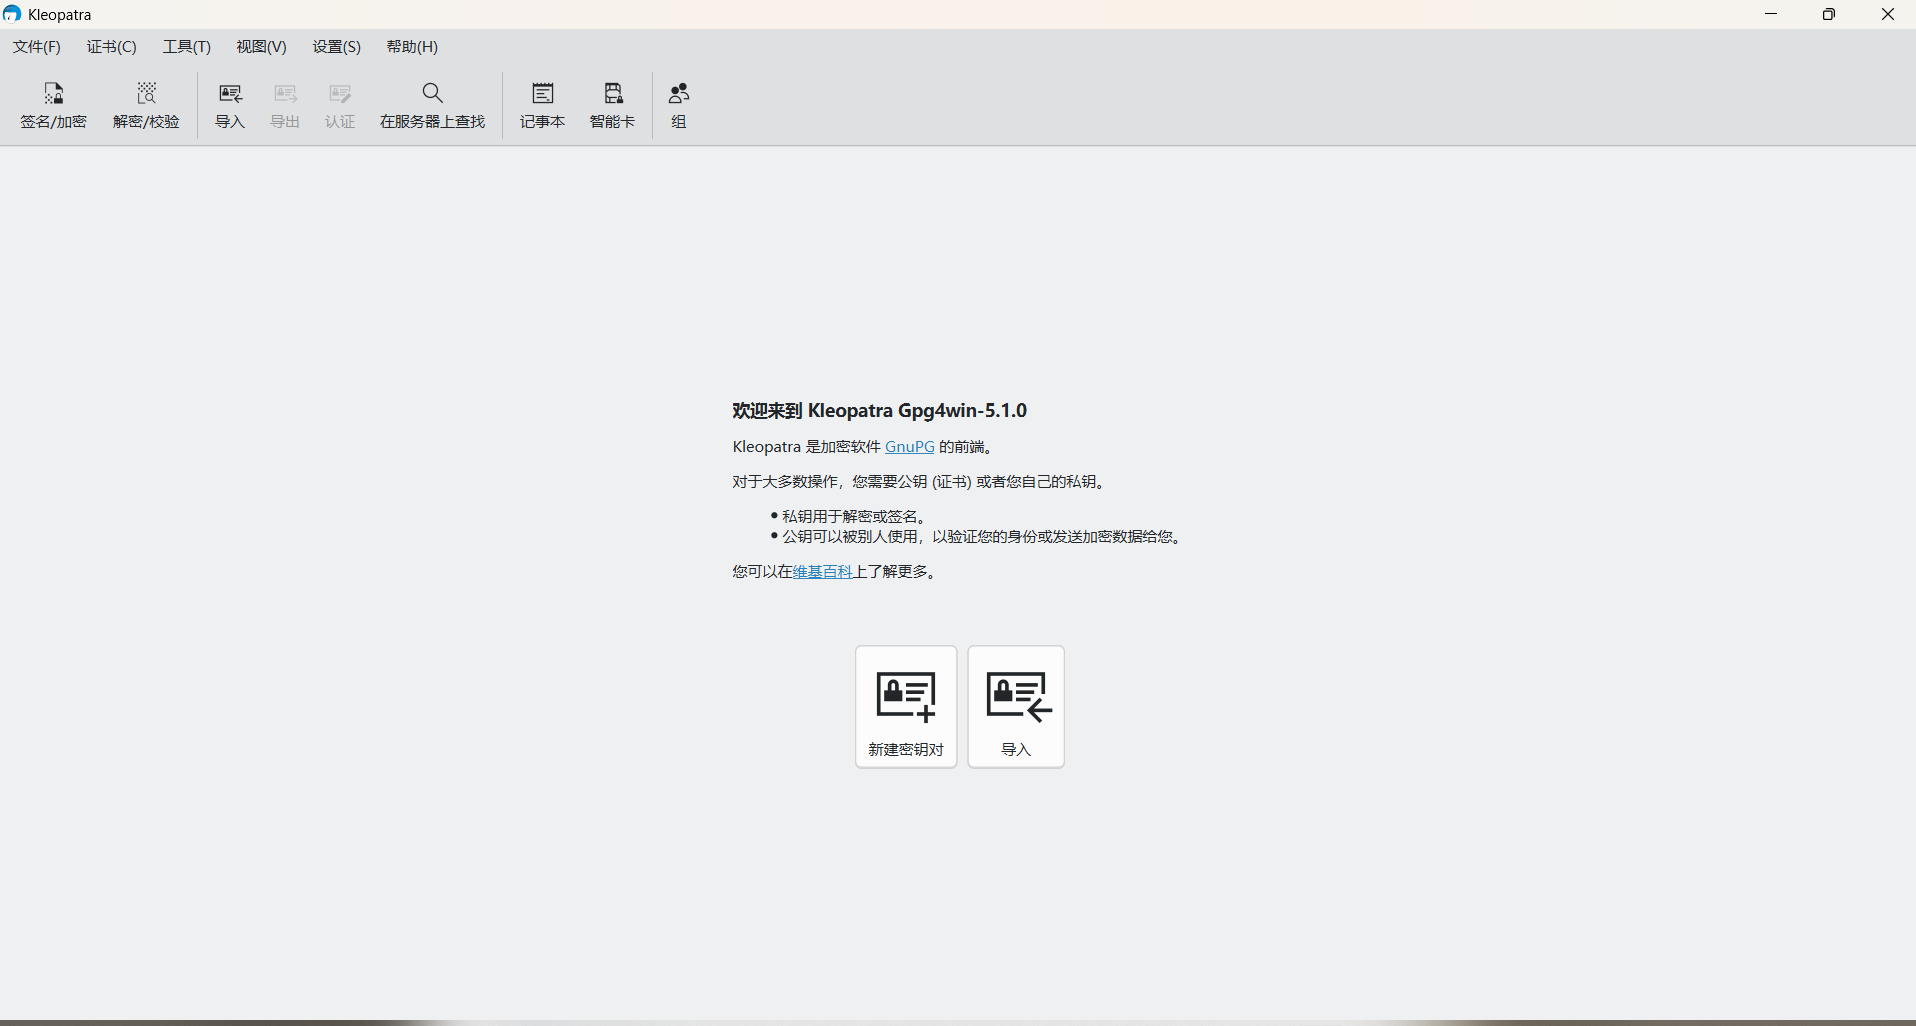Restore down the Kleopatra window
The width and height of the screenshot is (1916, 1026).
[x=1829, y=14]
